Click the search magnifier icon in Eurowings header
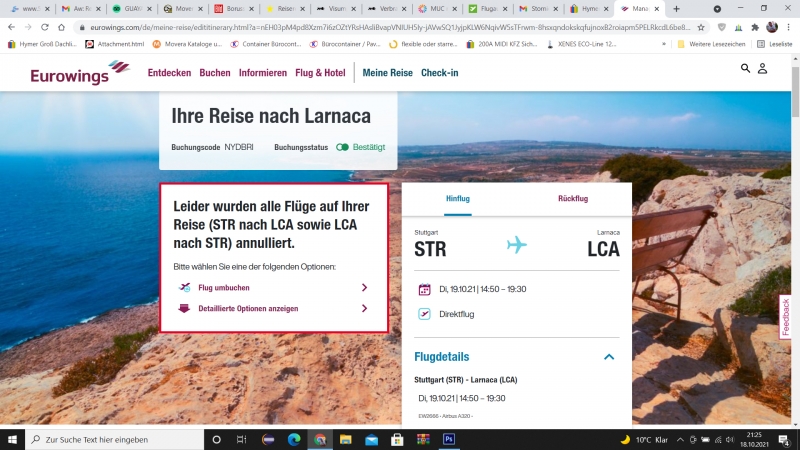 click(x=745, y=68)
